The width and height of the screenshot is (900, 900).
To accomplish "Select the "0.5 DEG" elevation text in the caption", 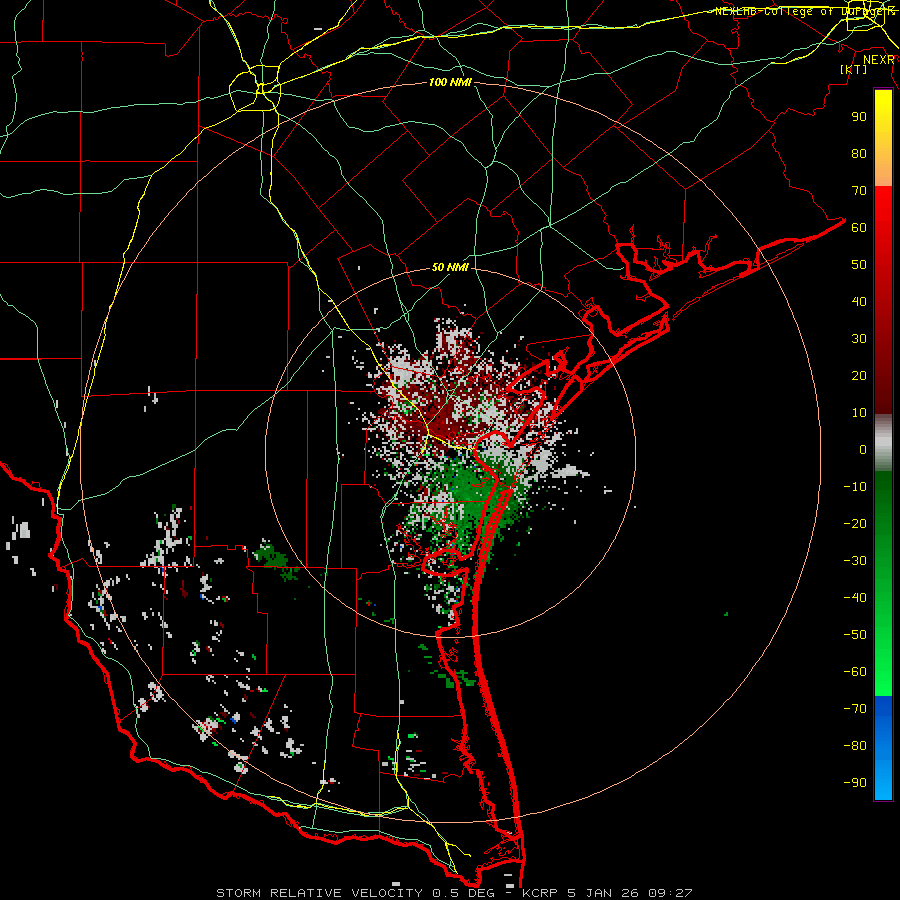I will click(x=461, y=893).
